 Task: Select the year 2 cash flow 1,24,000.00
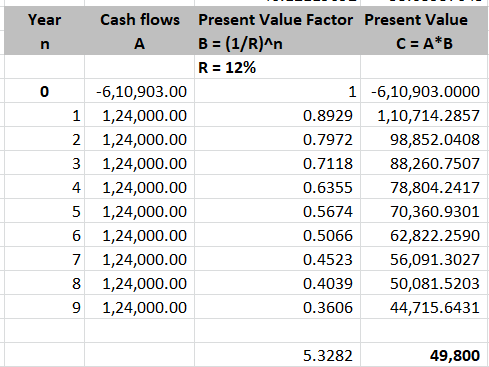(x=140, y=139)
